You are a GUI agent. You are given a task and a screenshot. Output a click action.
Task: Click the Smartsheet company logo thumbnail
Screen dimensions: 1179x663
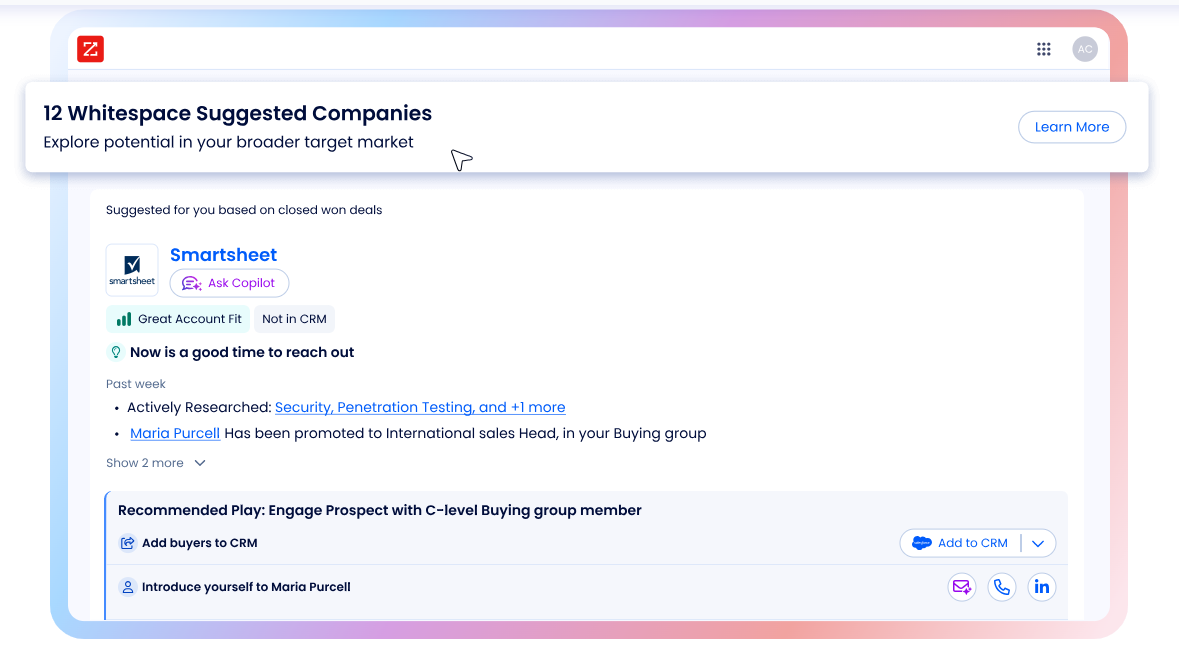point(132,269)
